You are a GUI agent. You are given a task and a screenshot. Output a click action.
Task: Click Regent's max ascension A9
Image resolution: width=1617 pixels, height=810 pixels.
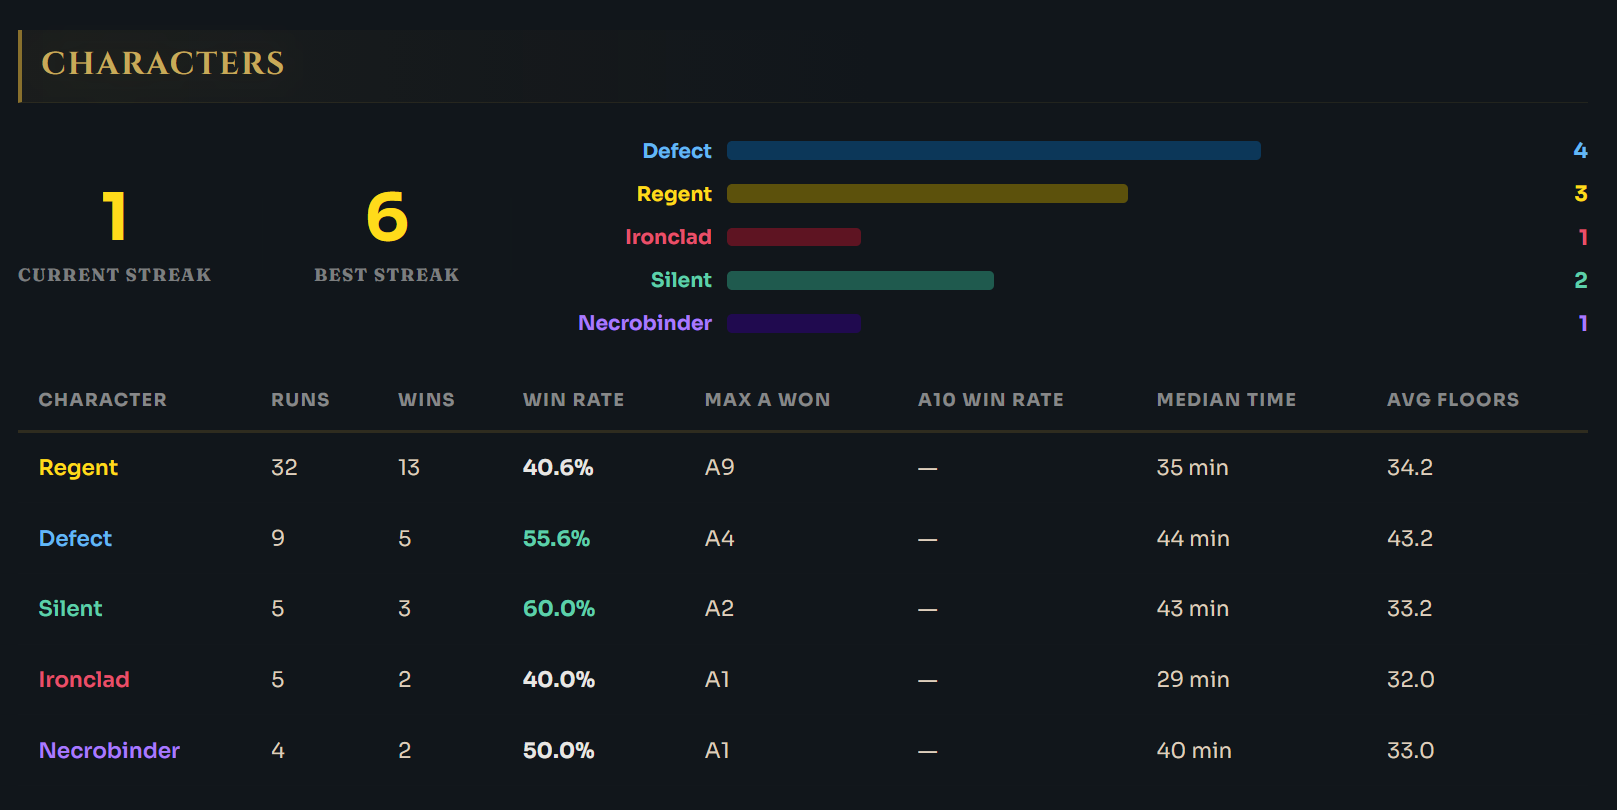click(x=720, y=468)
